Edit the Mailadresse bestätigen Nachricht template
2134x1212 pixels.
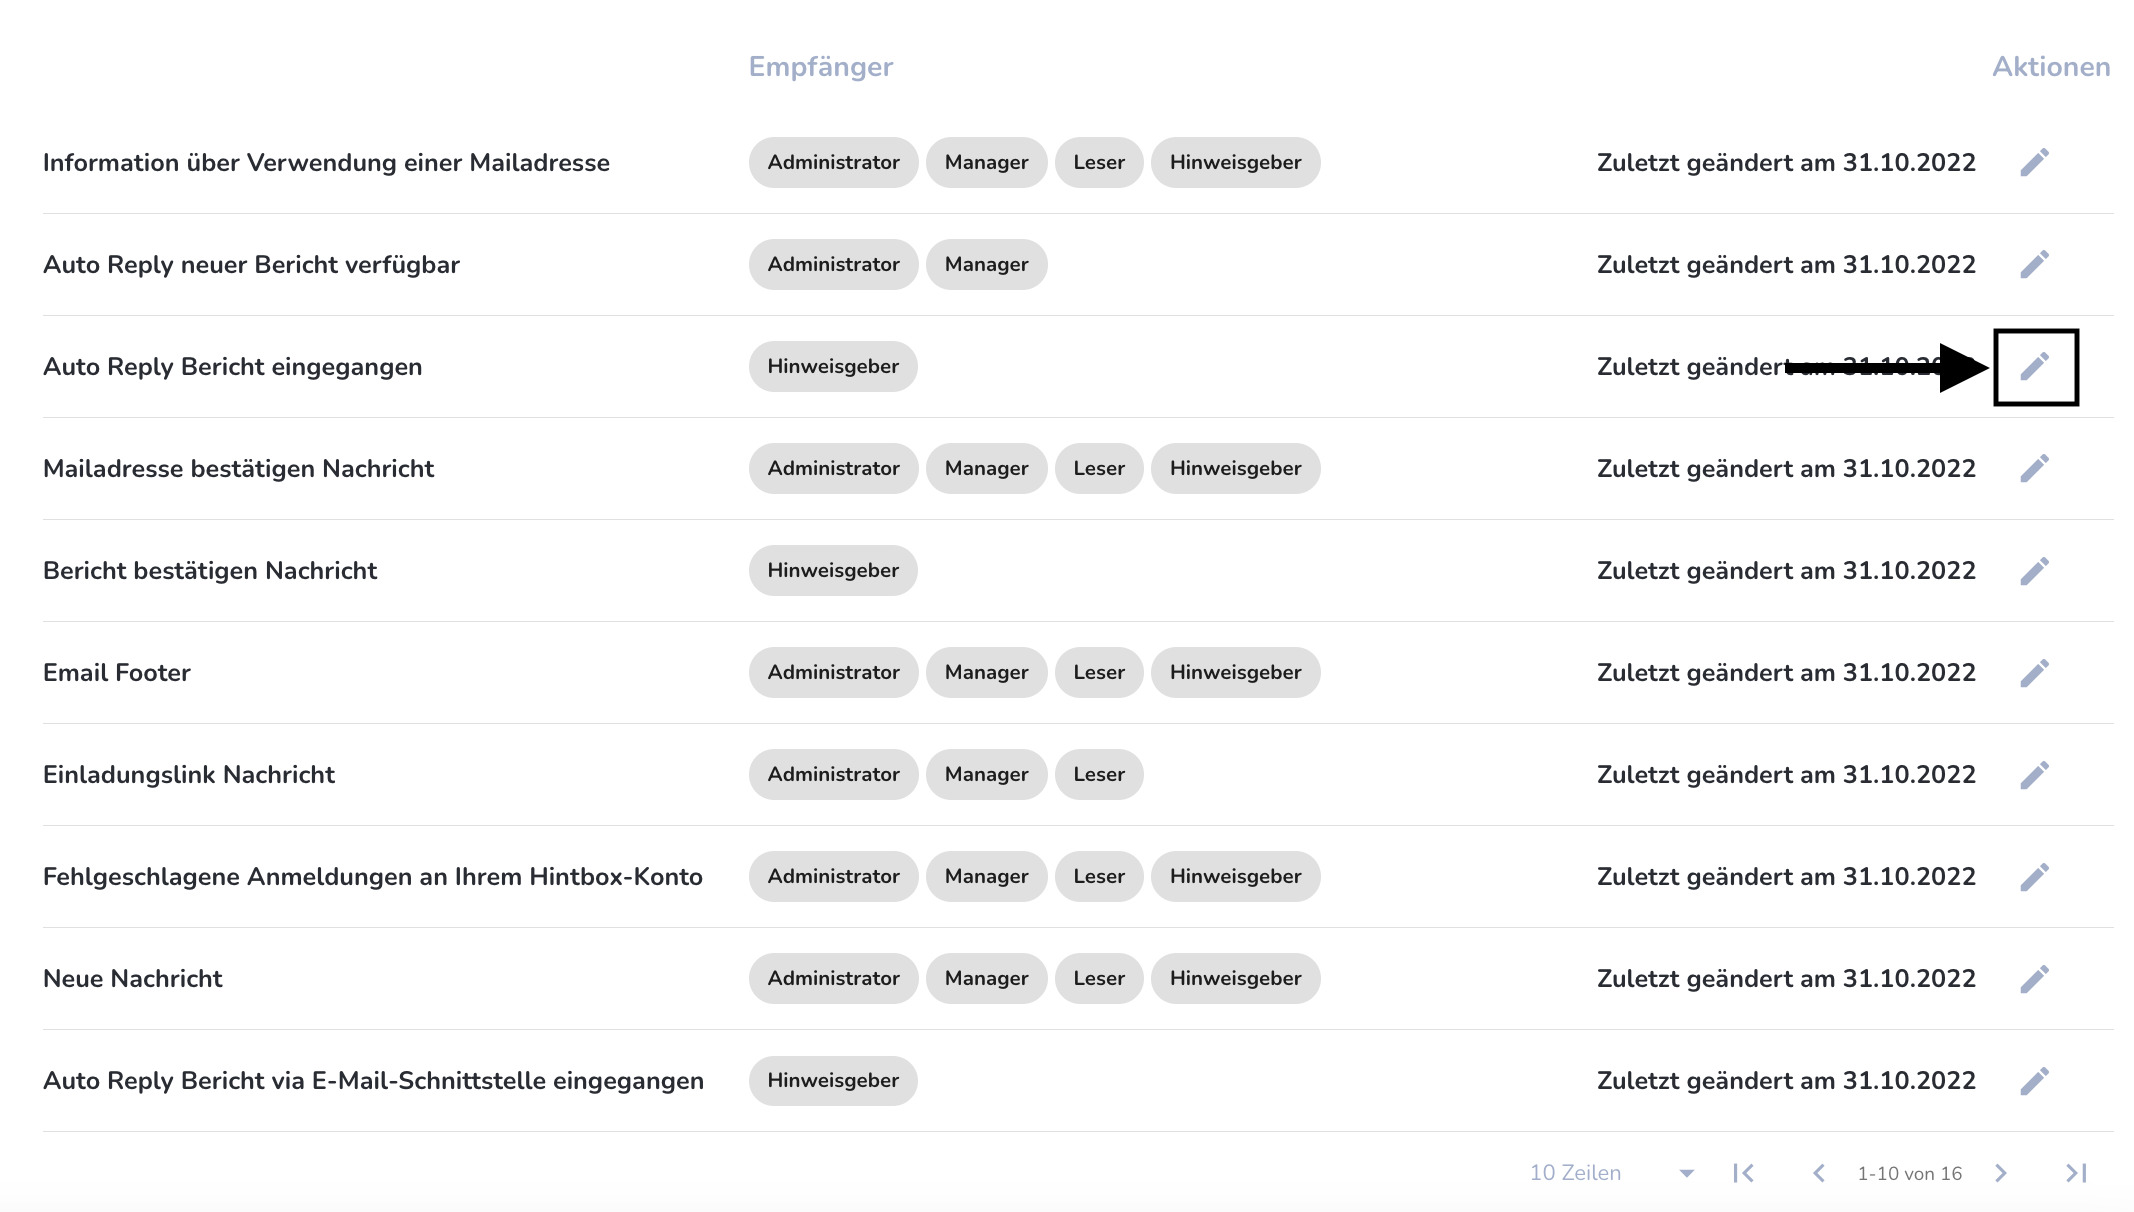point(2034,468)
